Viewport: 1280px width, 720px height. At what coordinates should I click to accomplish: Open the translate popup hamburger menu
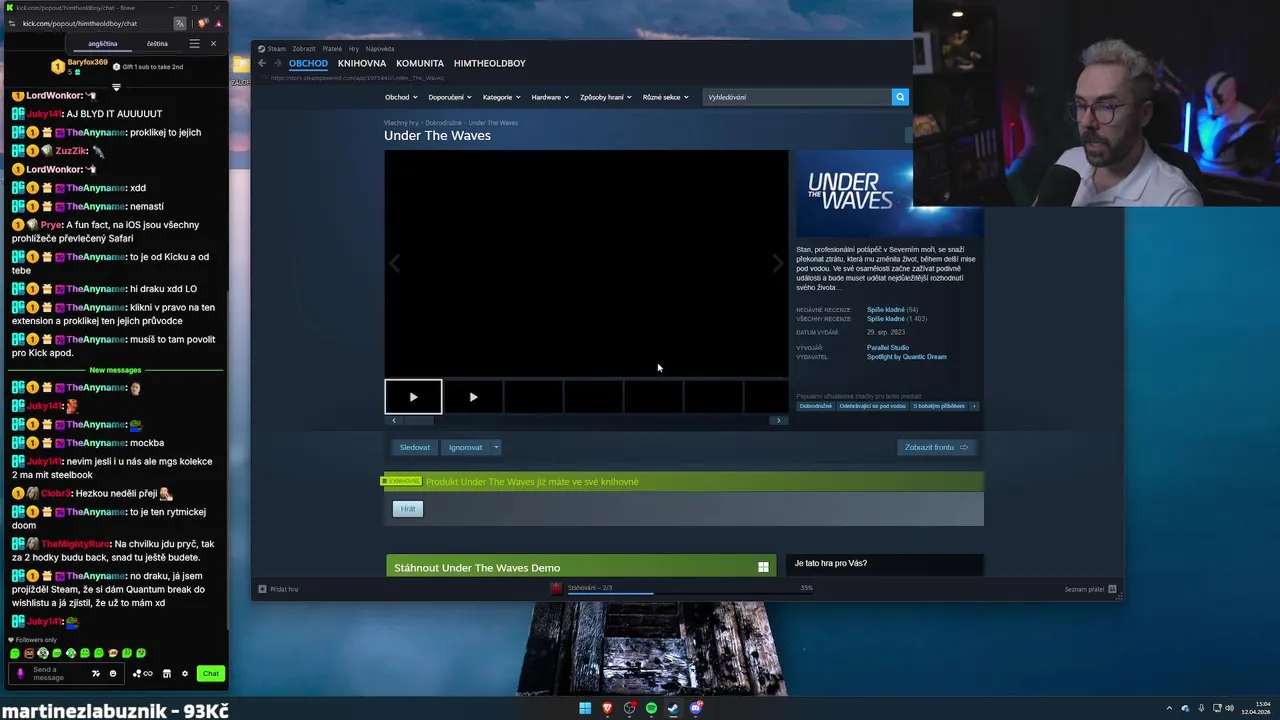point(194,43)
